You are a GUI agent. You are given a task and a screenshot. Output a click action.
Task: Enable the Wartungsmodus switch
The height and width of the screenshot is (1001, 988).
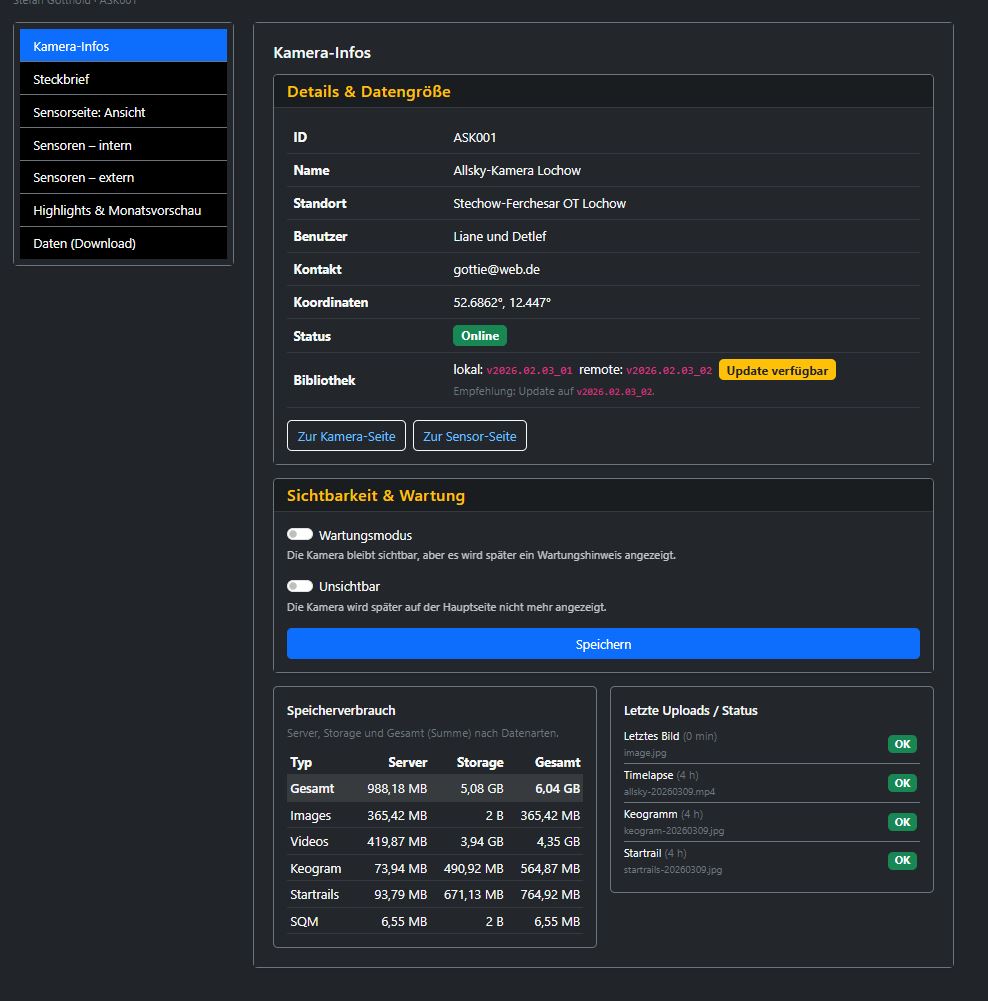click(300, 535)
